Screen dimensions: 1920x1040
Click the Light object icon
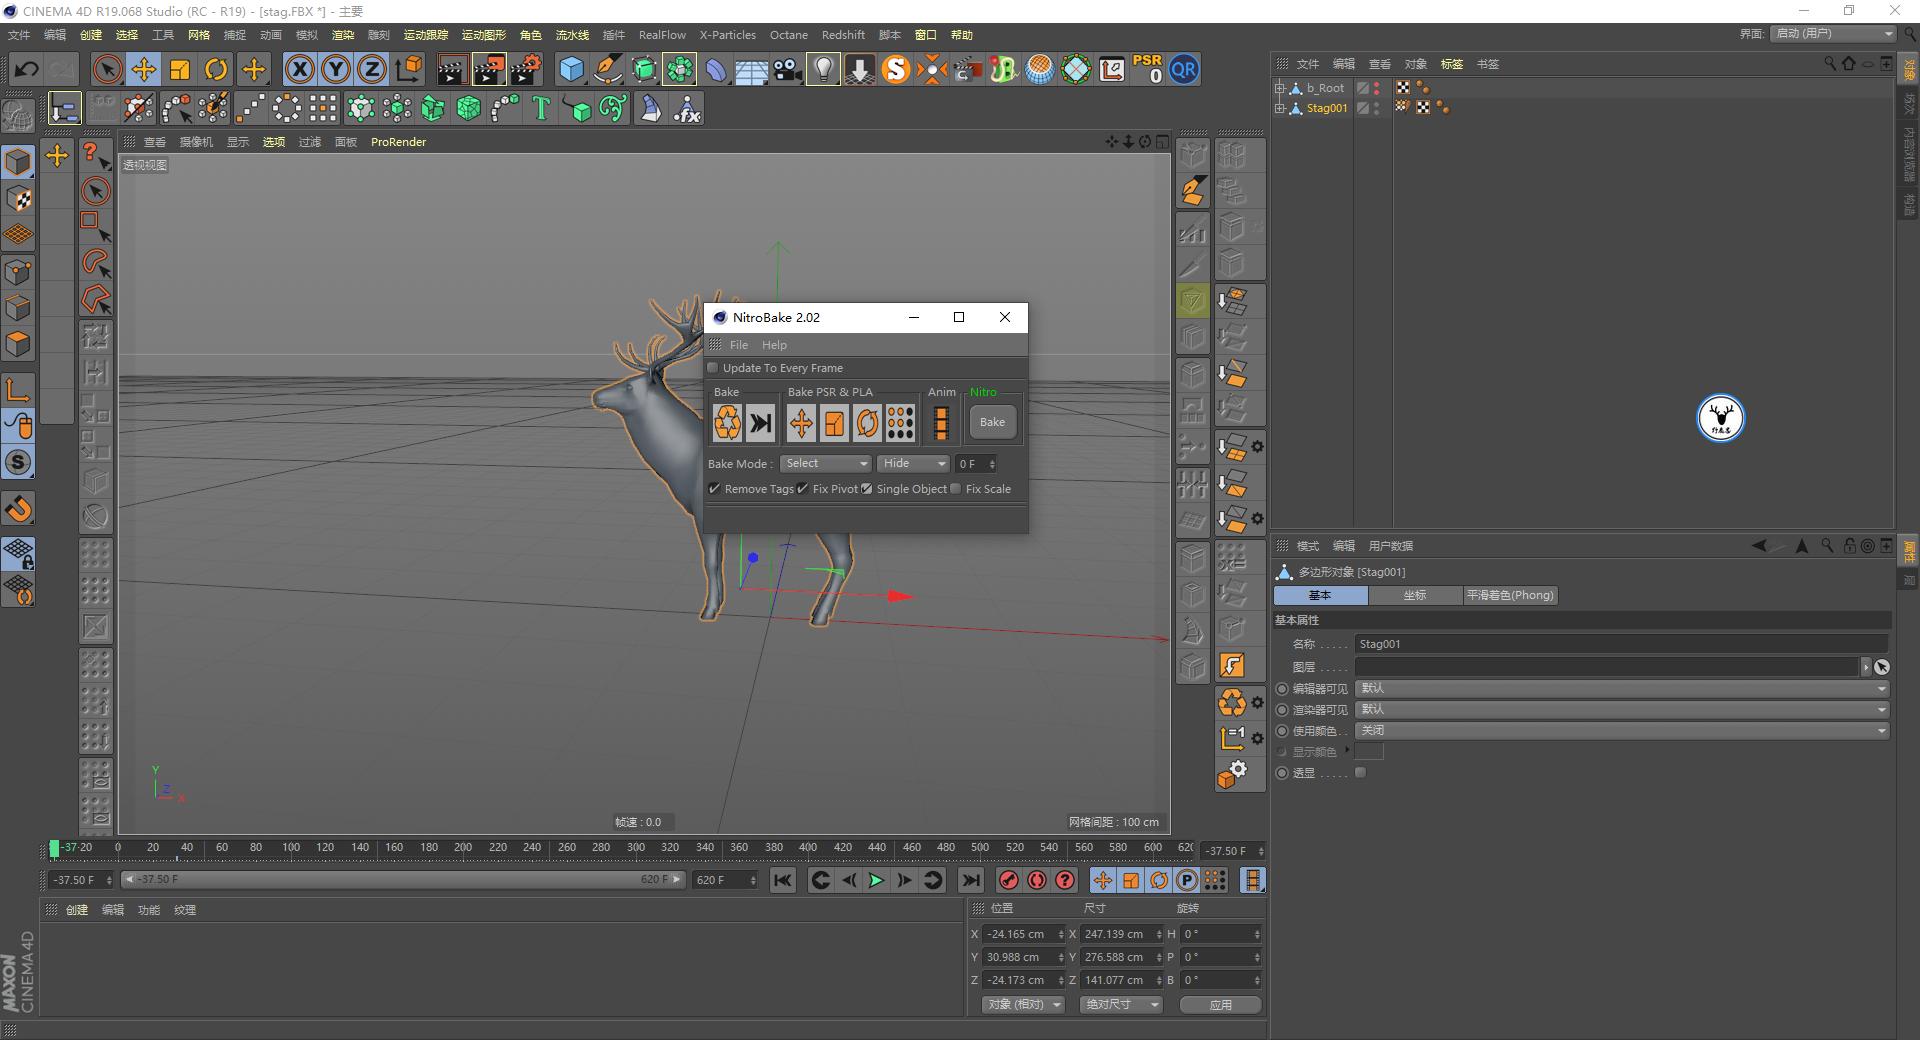click(823, 69)
